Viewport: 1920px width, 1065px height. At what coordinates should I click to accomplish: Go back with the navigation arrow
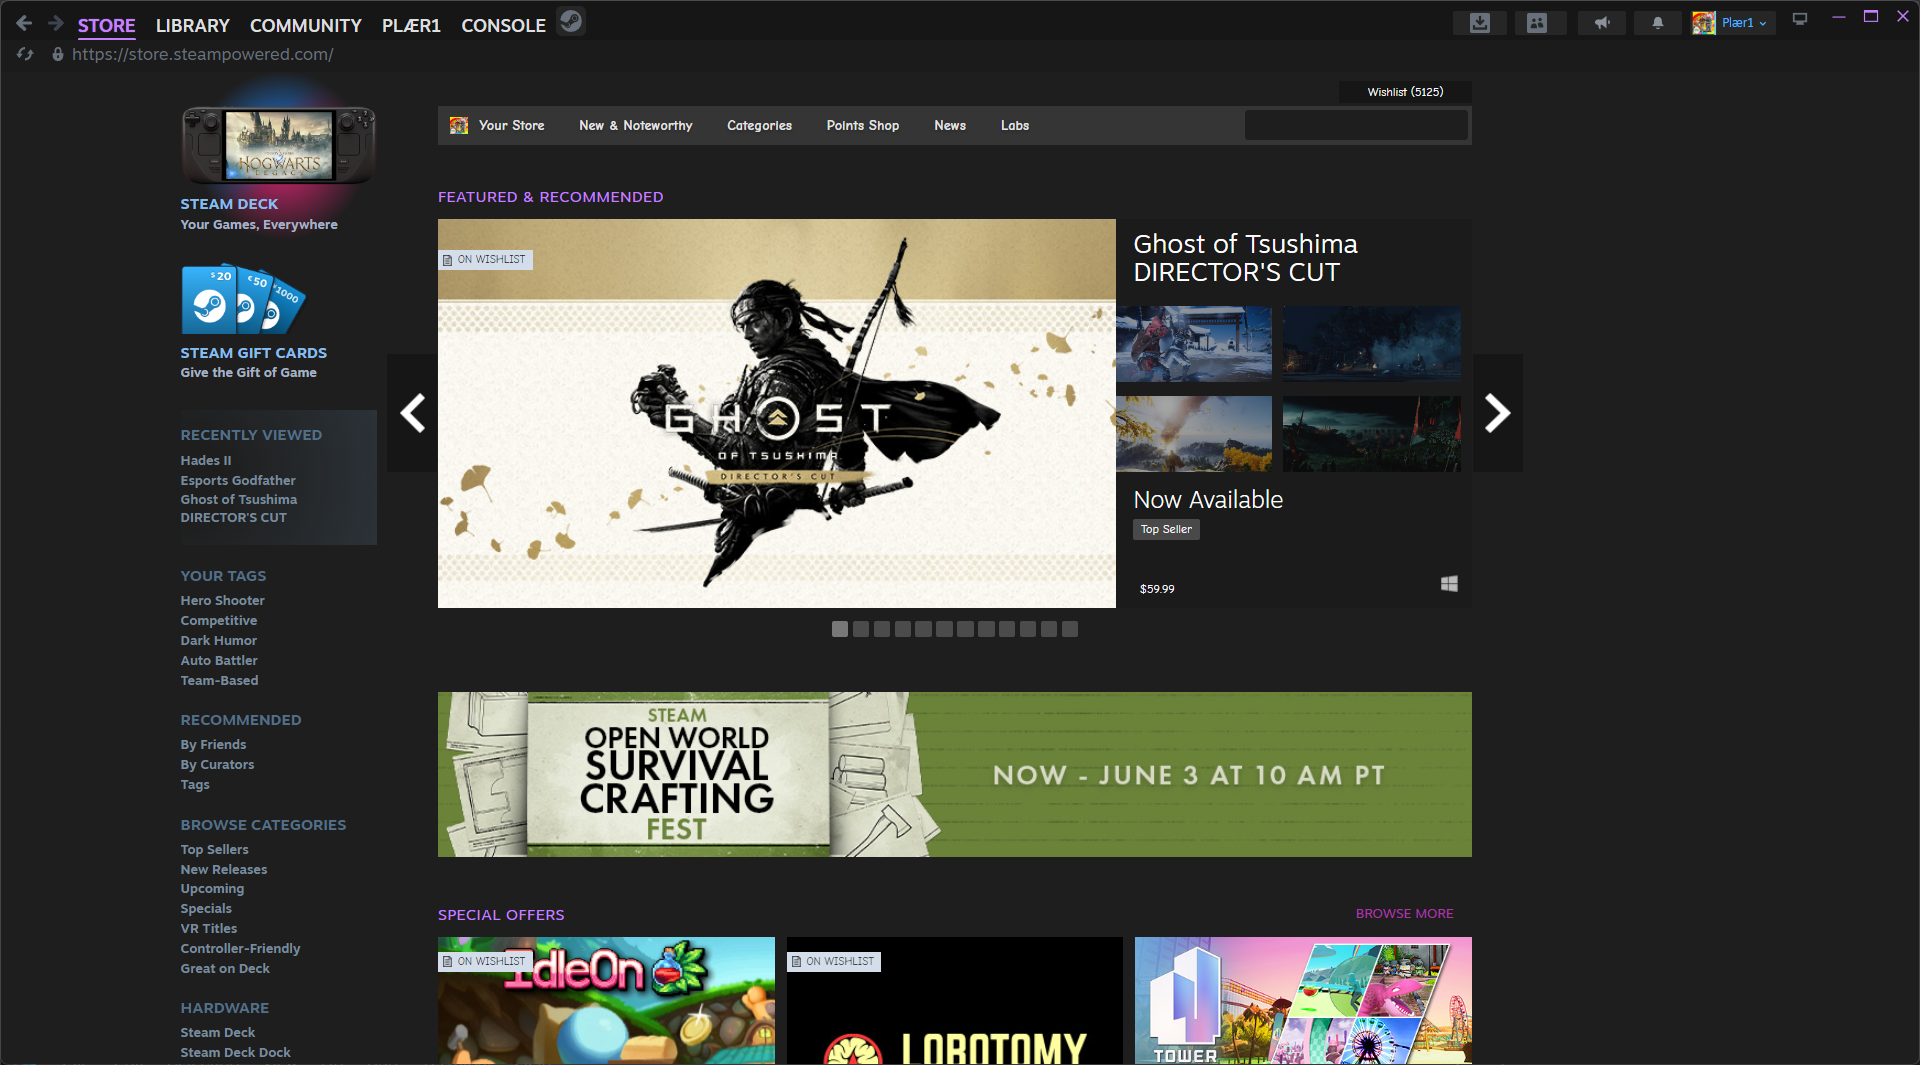[24, 23]
